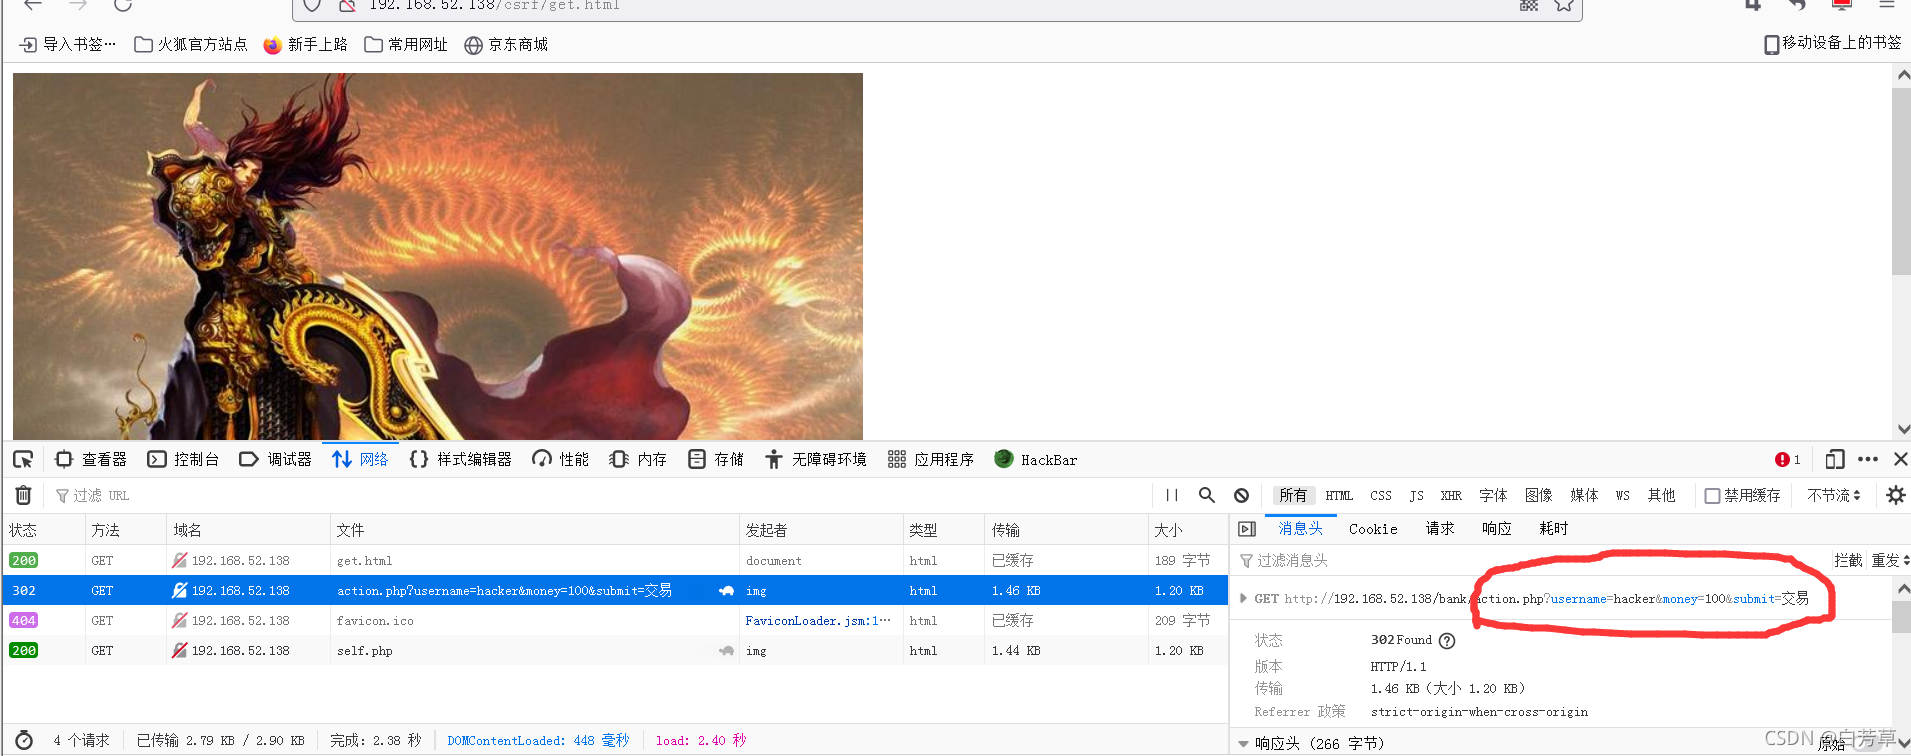Open network settings gear icon
The image size is (1911, 756).
tap(1895, 495)
